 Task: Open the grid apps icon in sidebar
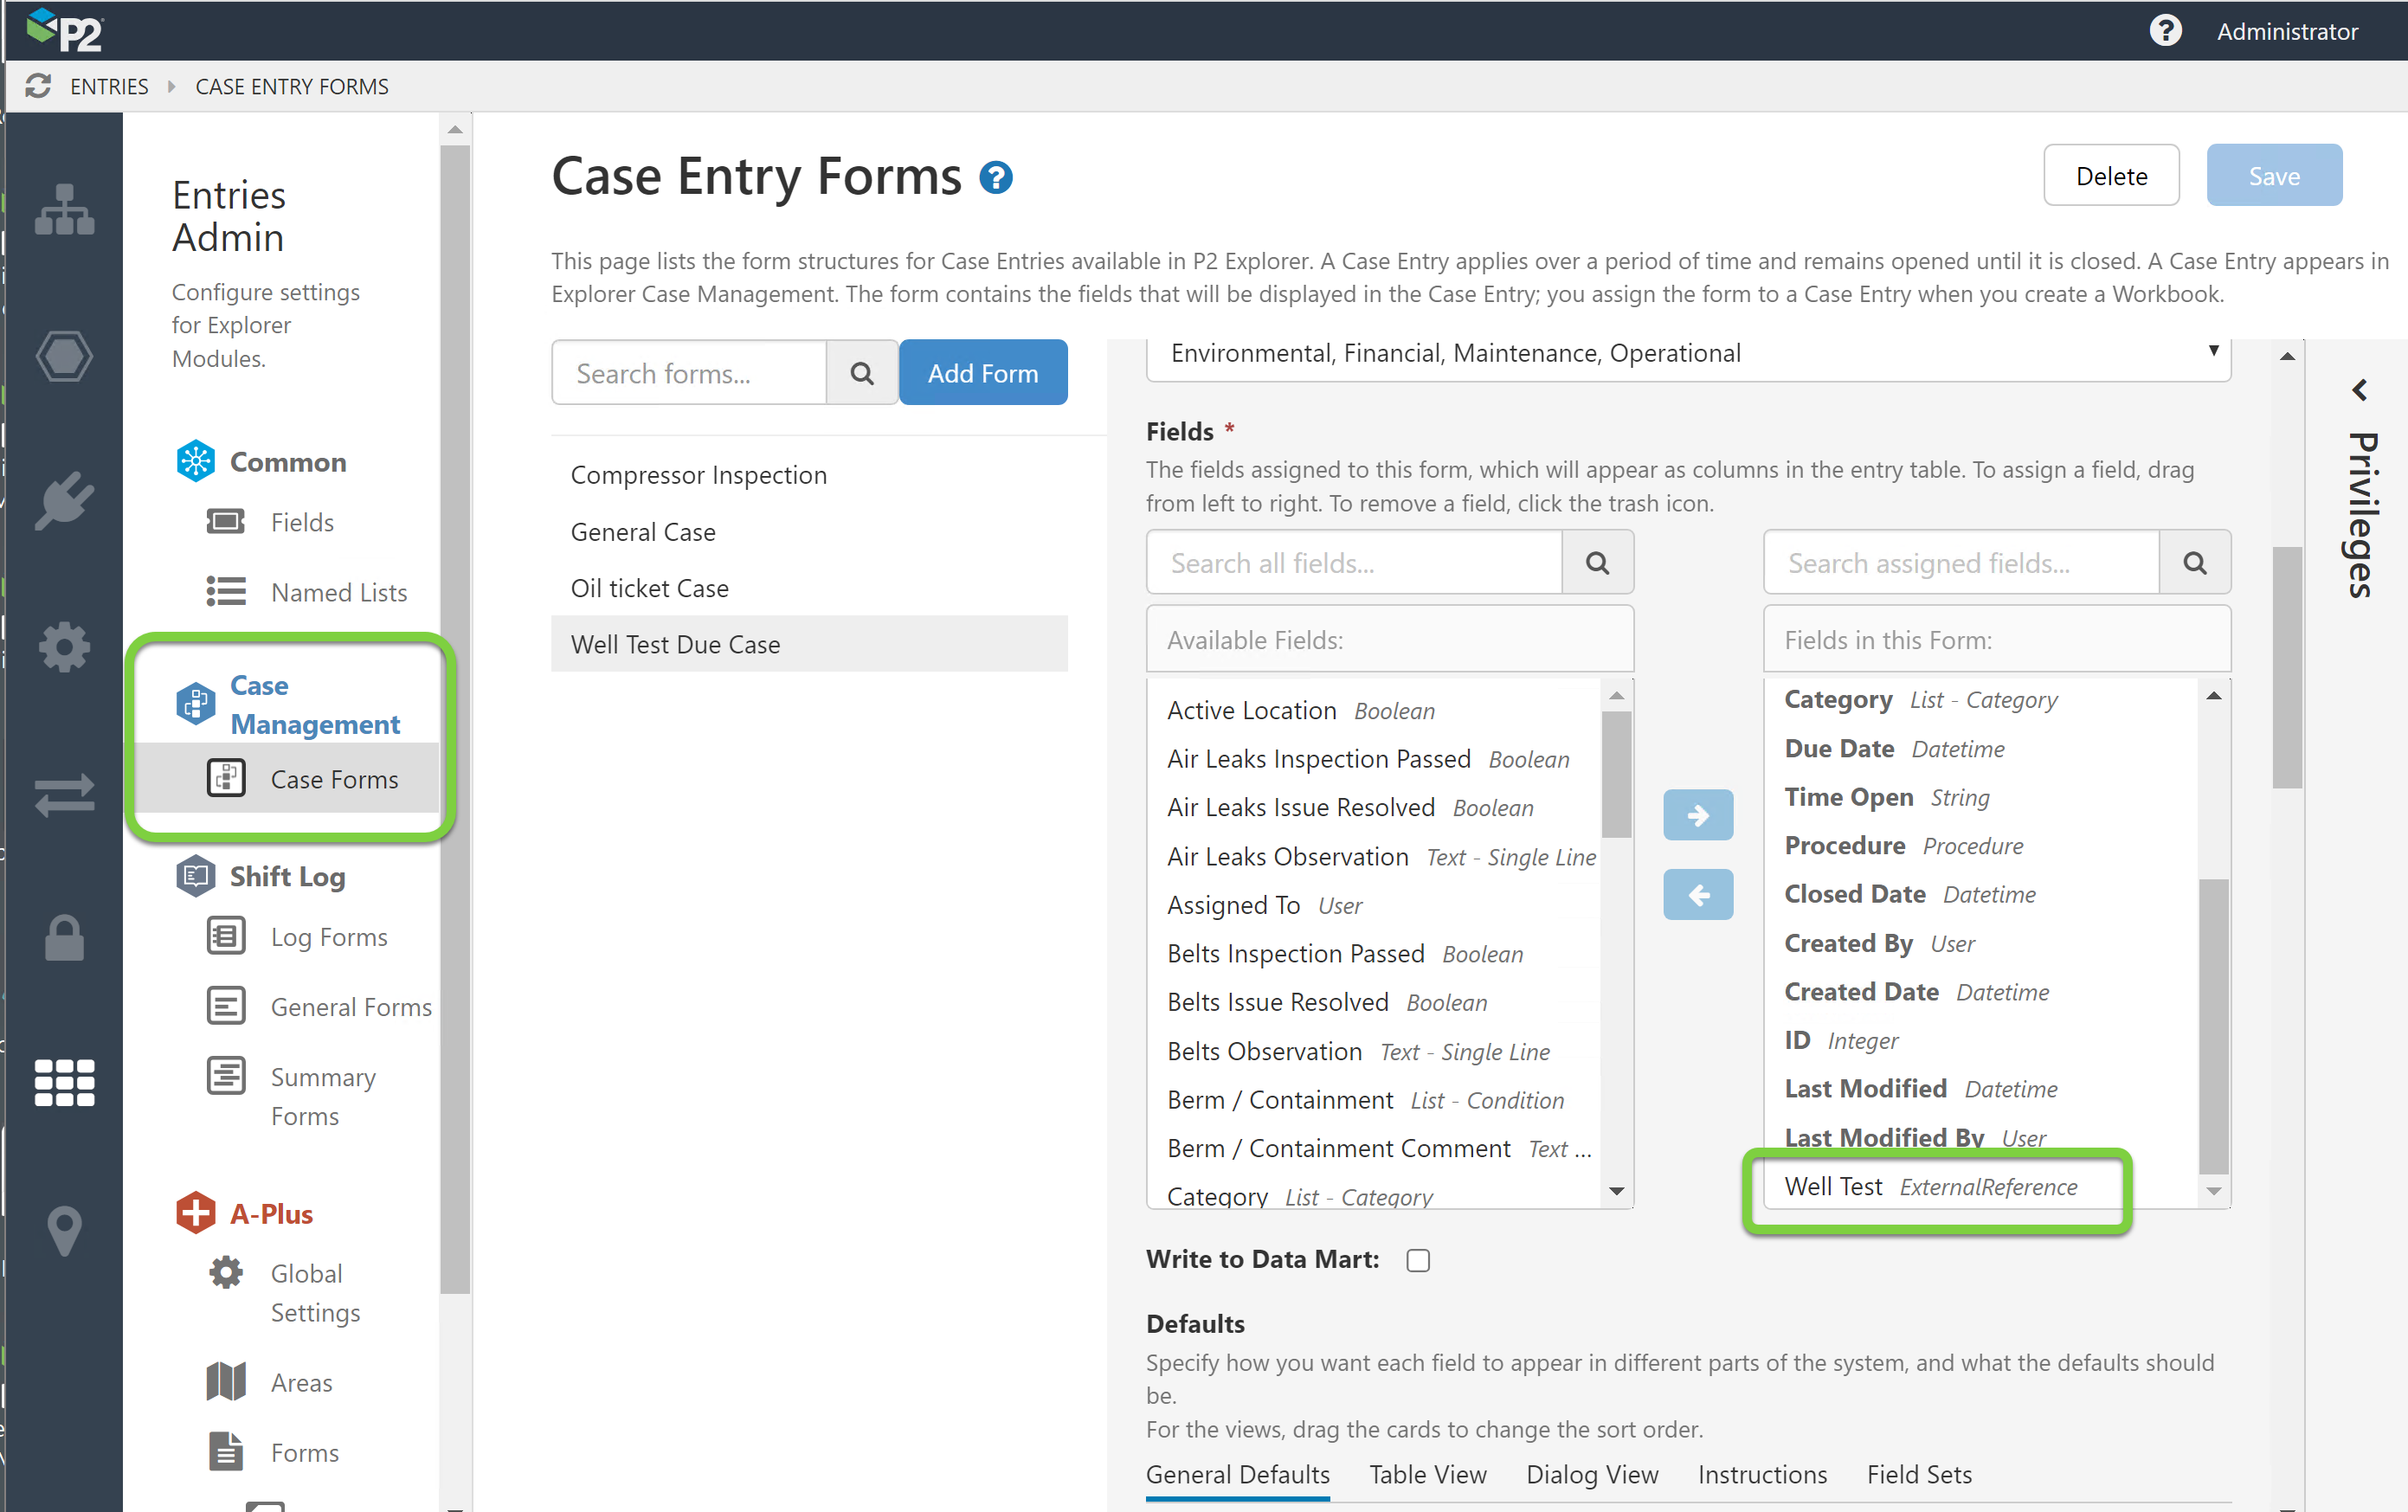coord(64,1083)
